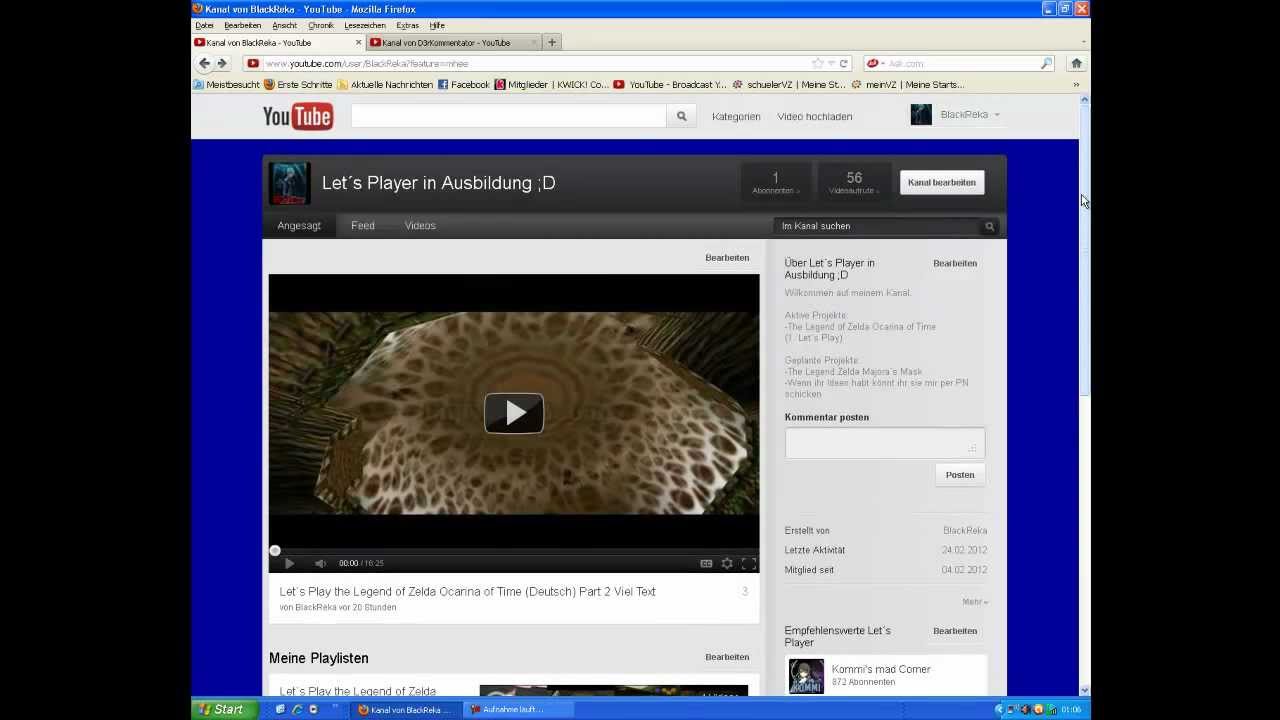Switch the video to fullscreen
Viewport: 1280px width, 720px height.
pyautogui.click(x=748, y=563)
